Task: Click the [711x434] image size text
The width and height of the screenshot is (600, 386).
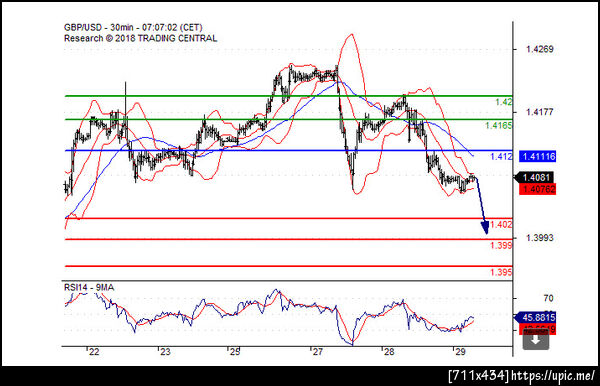Action: tap(479, 376)
